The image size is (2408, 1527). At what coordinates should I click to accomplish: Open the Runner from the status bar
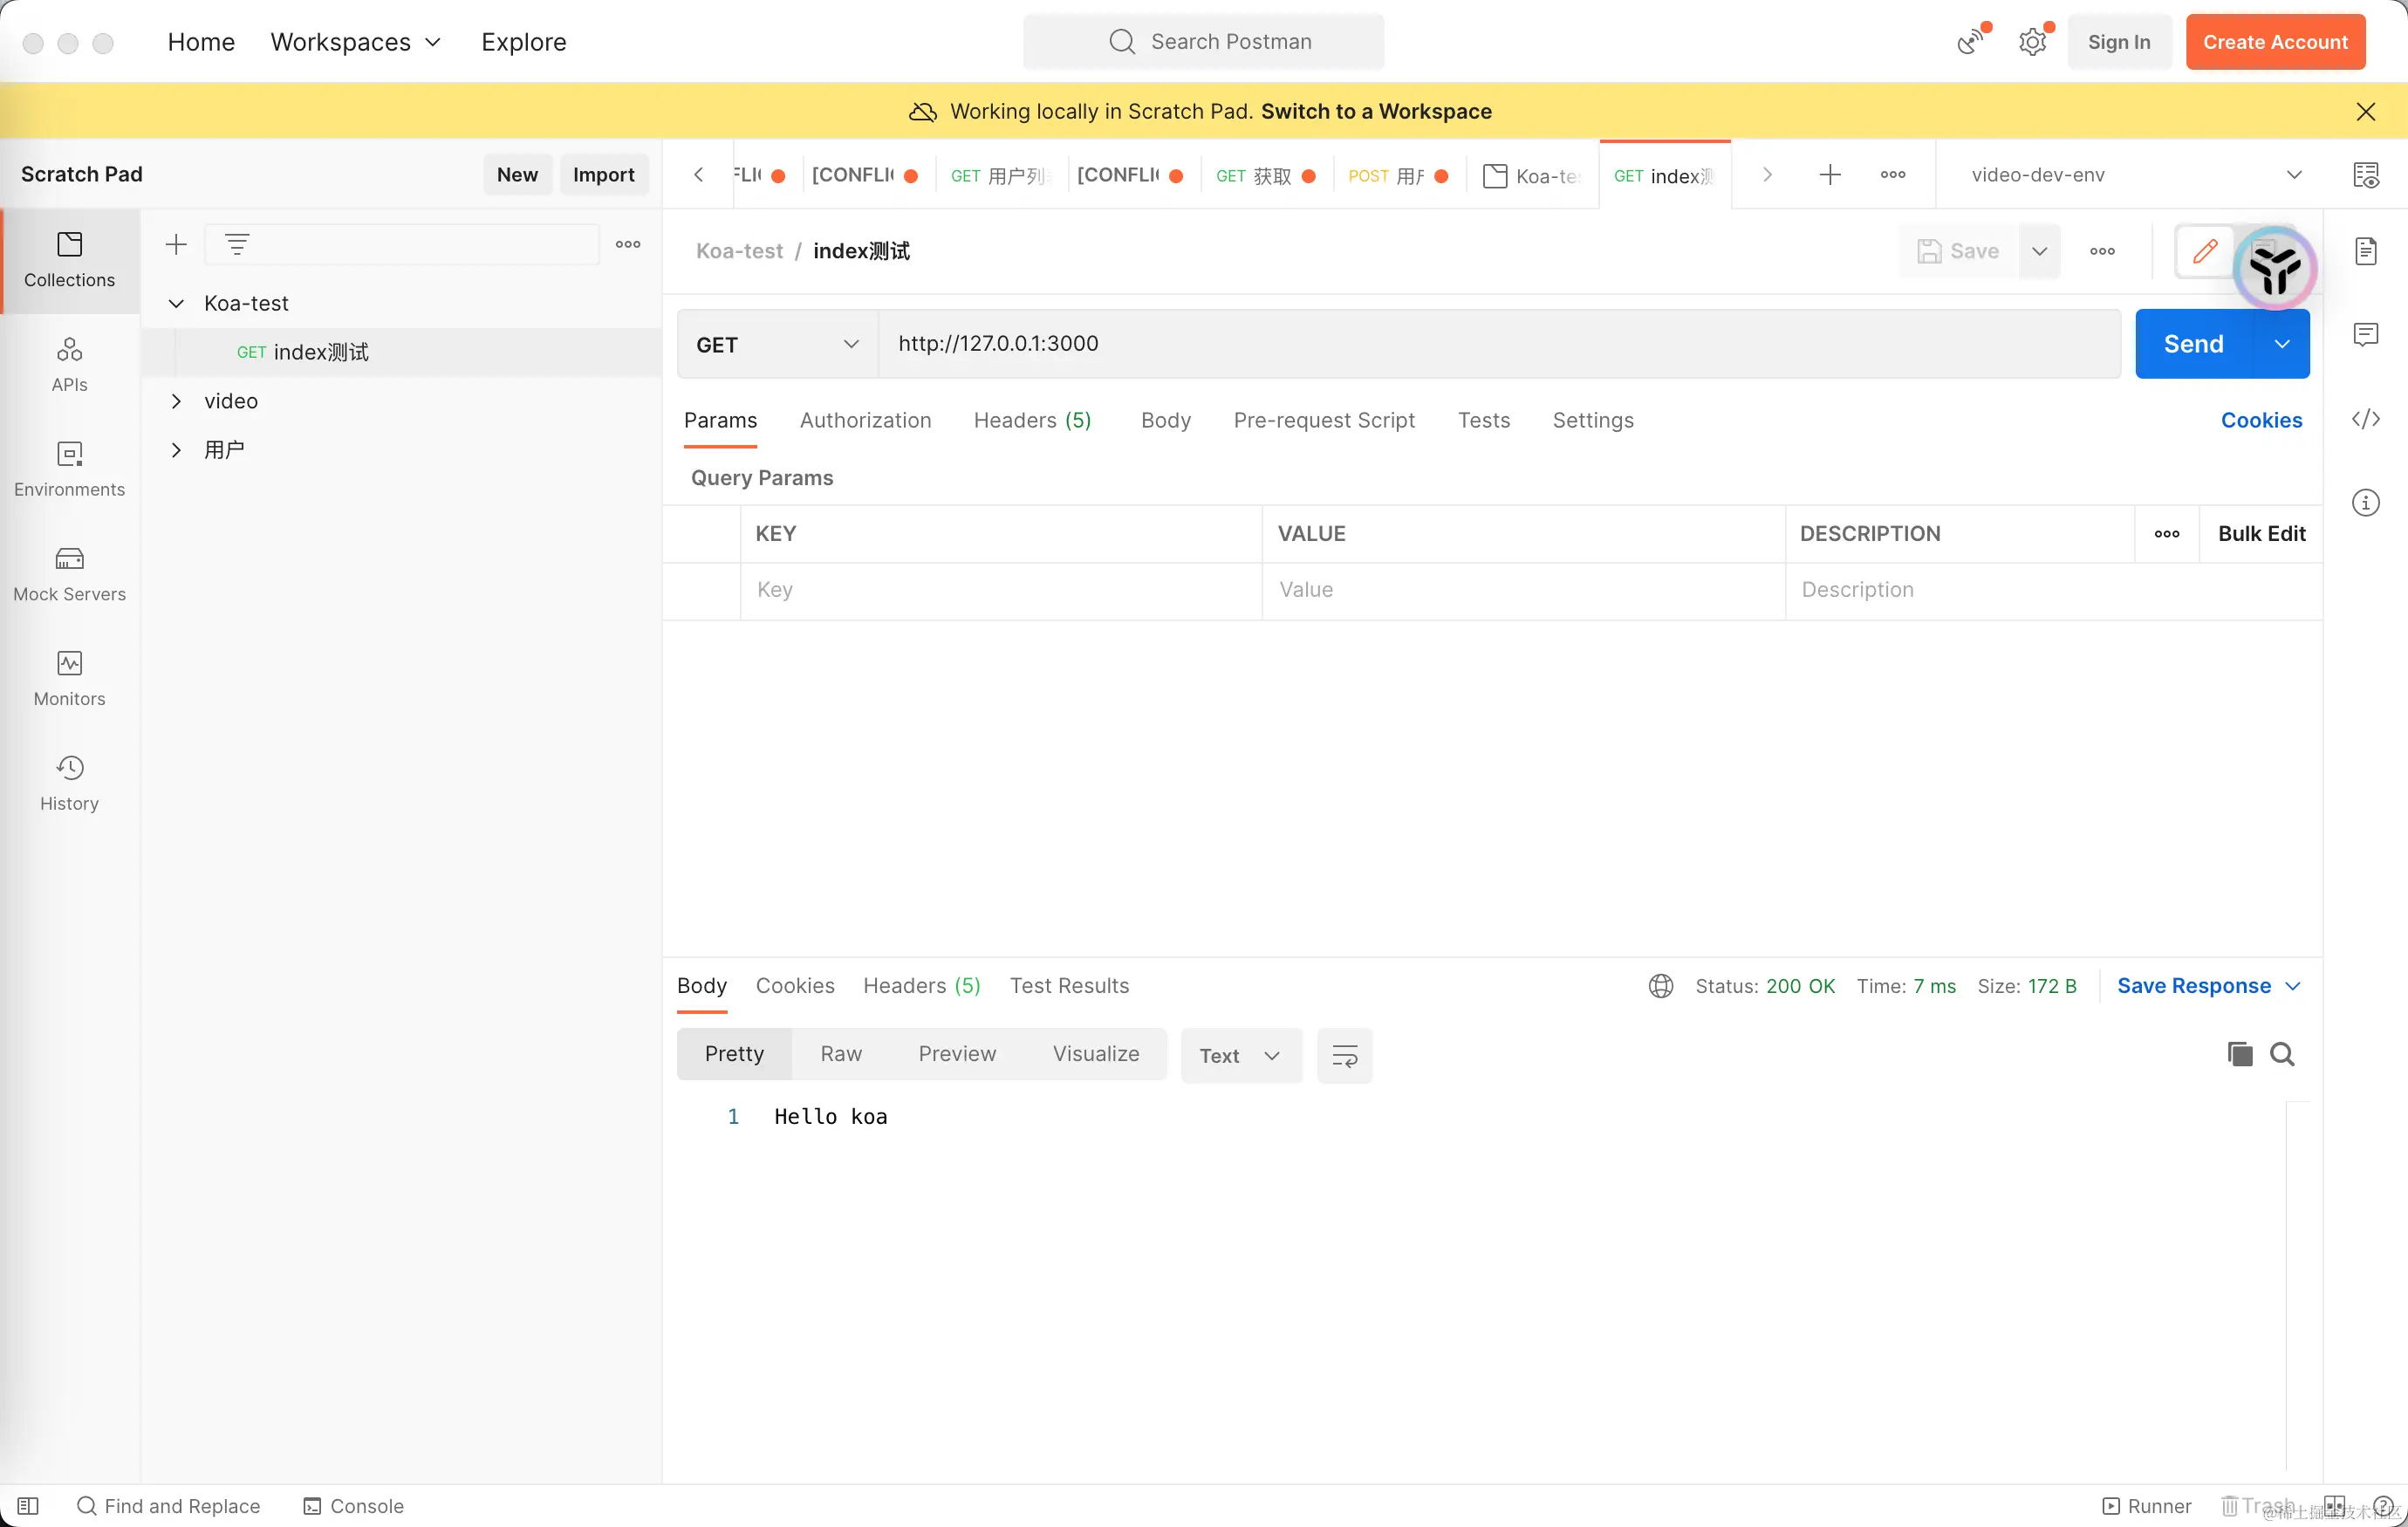(x=2147, y=1506)
